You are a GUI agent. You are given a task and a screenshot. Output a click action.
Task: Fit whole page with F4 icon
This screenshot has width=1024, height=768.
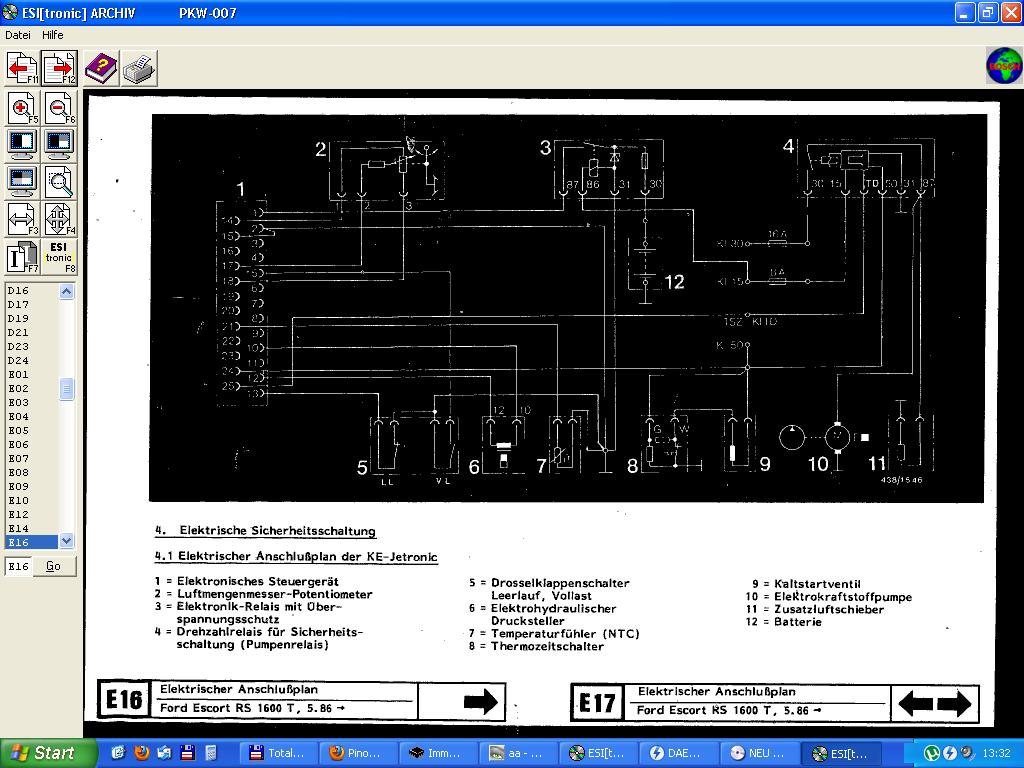coord(59,218)
